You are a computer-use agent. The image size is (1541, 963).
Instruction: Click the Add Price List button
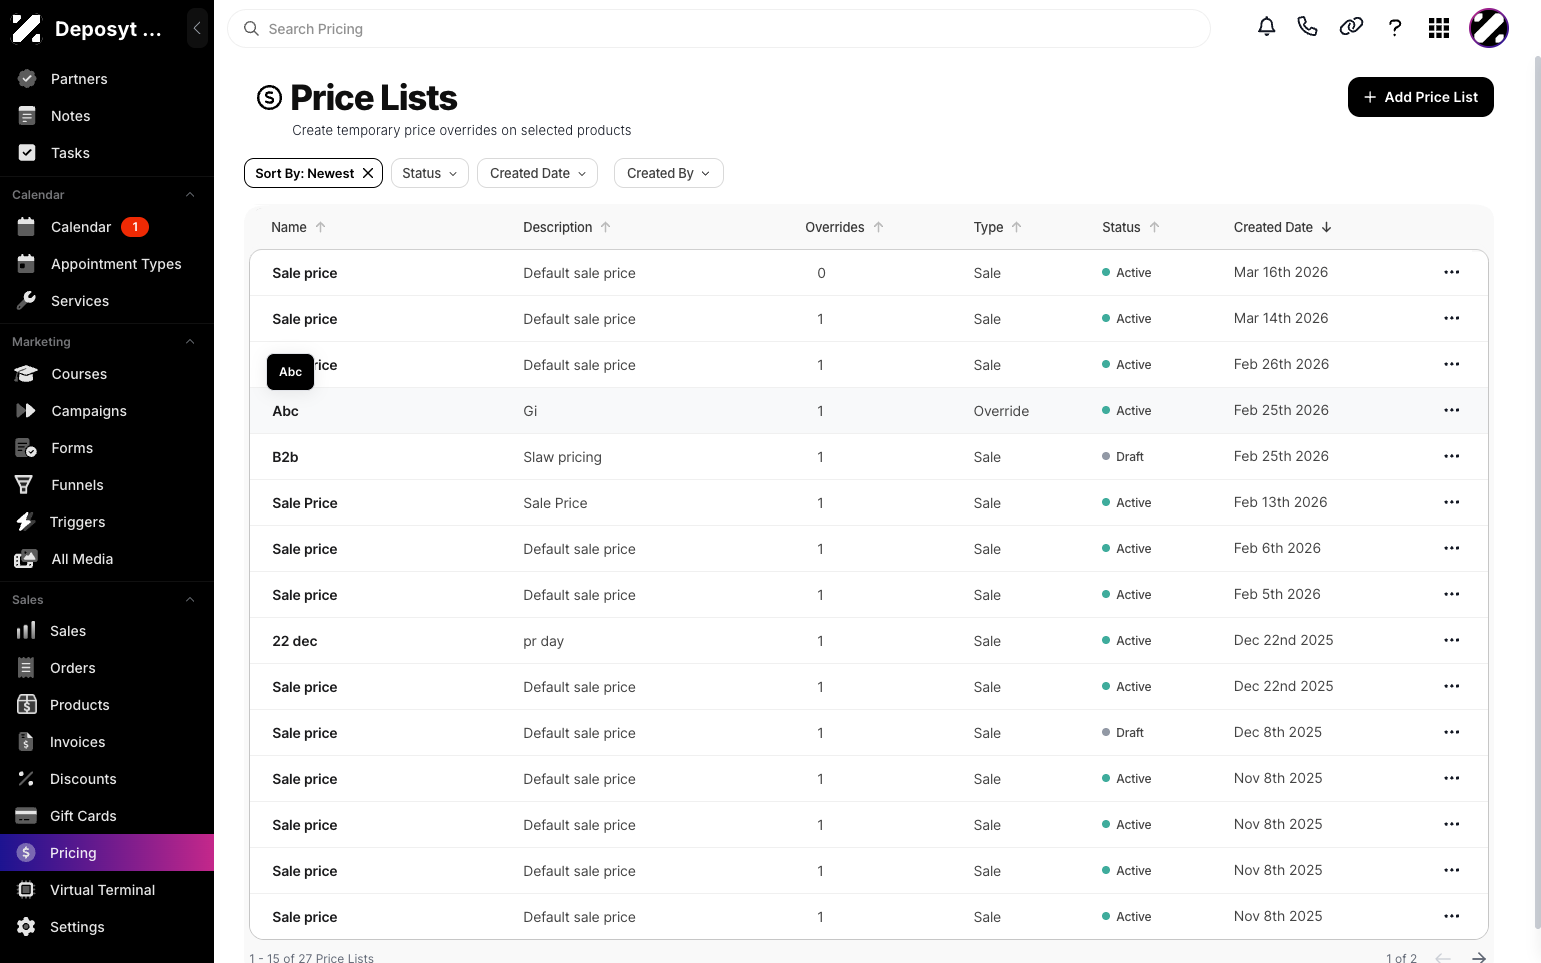(1420, 97)
